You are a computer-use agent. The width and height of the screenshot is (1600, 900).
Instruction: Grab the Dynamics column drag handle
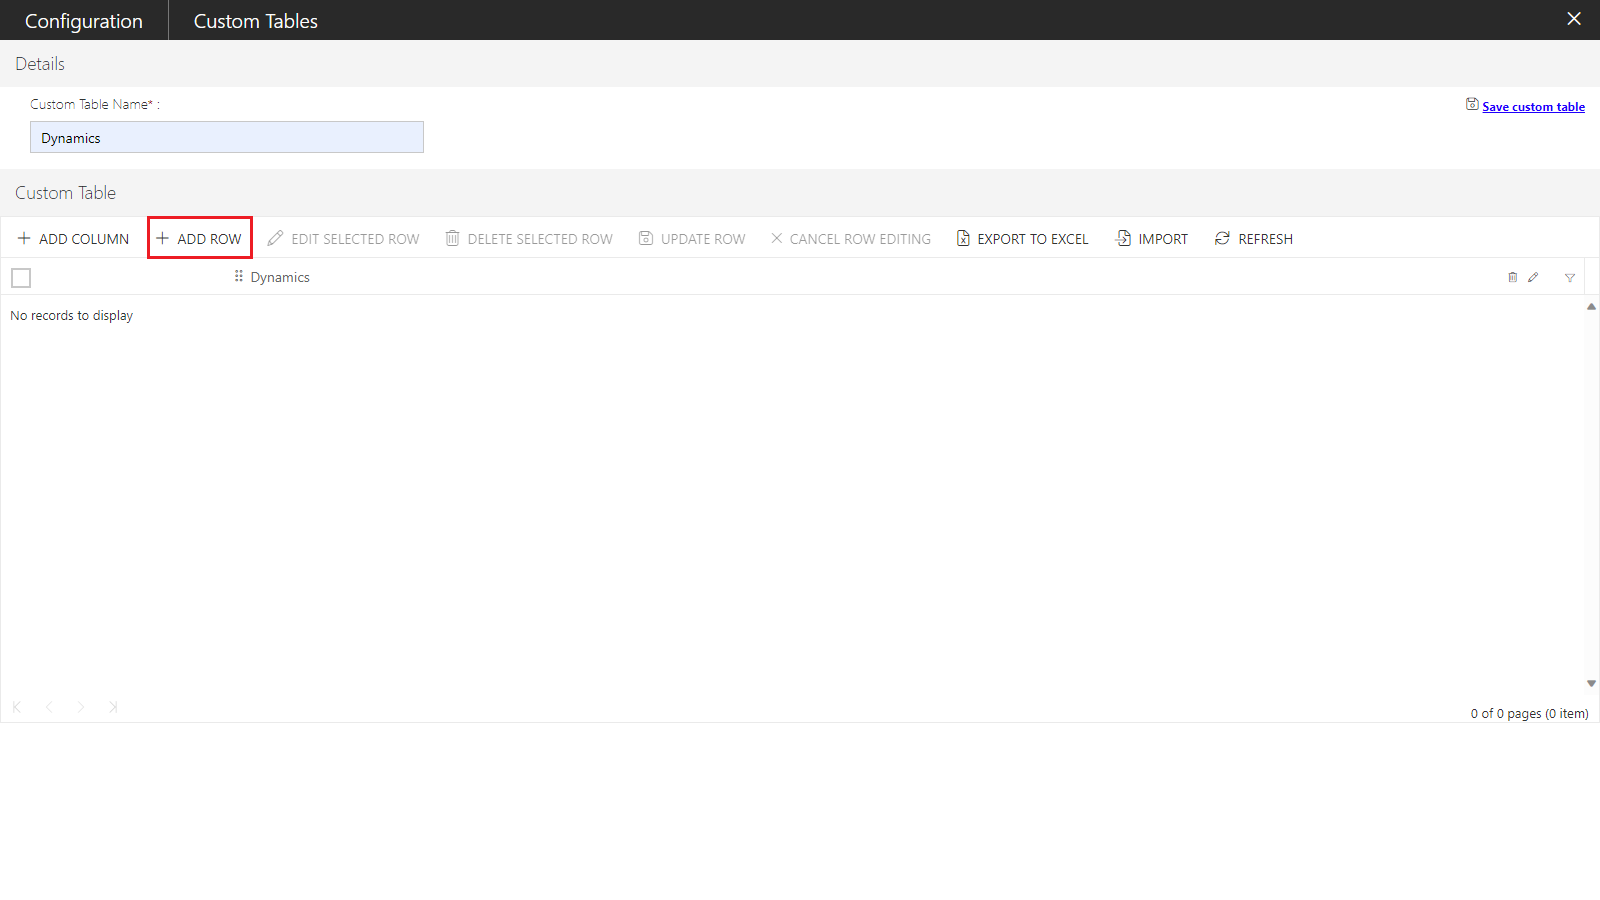(239, 277)
